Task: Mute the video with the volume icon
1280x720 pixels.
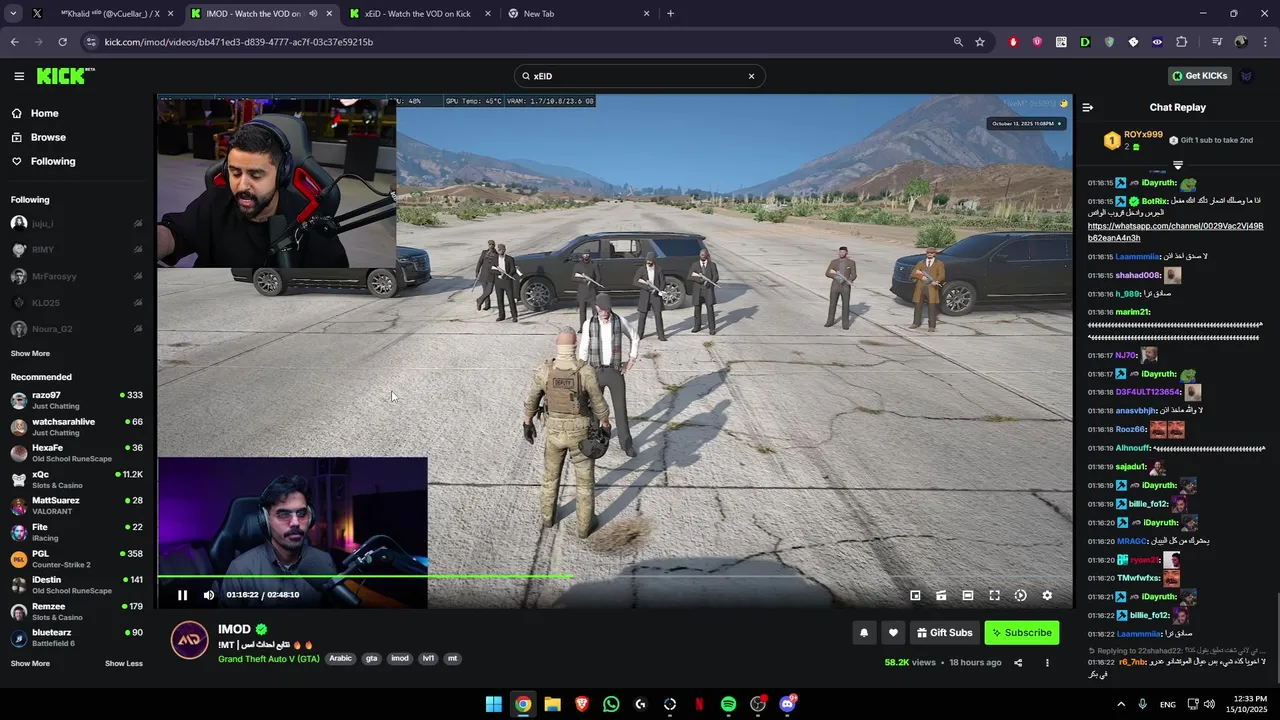Action: [209, 595]
